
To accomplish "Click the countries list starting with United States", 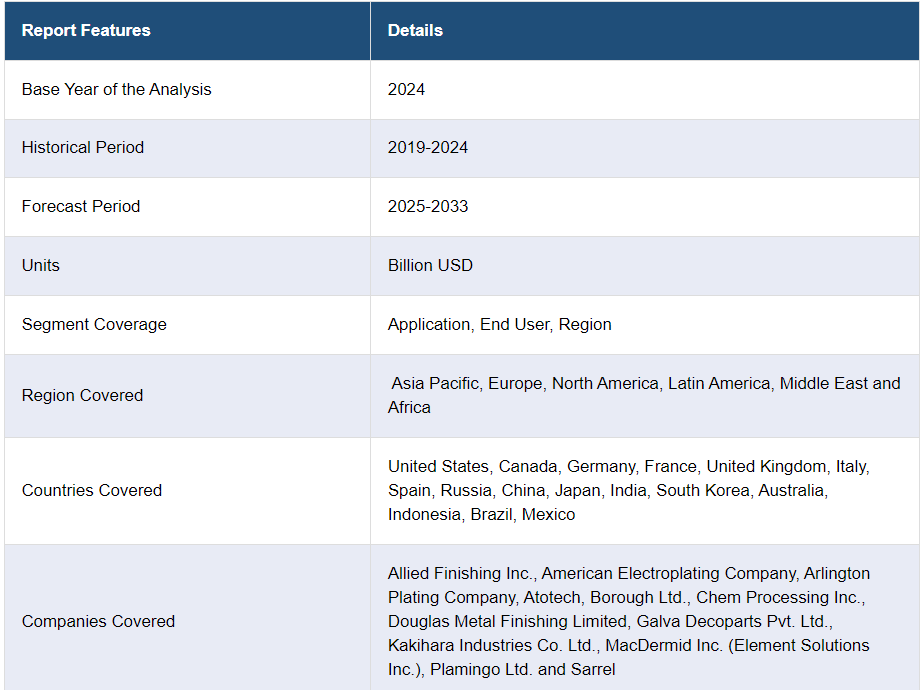I will point(628,466).
